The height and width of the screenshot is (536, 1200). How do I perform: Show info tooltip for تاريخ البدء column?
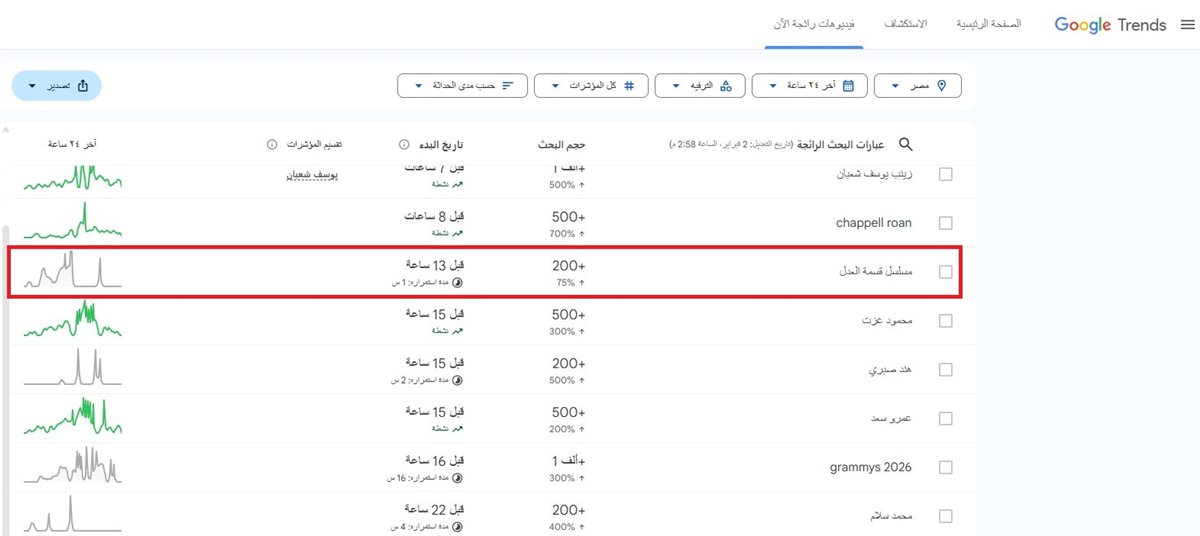[x=404, y=145]
